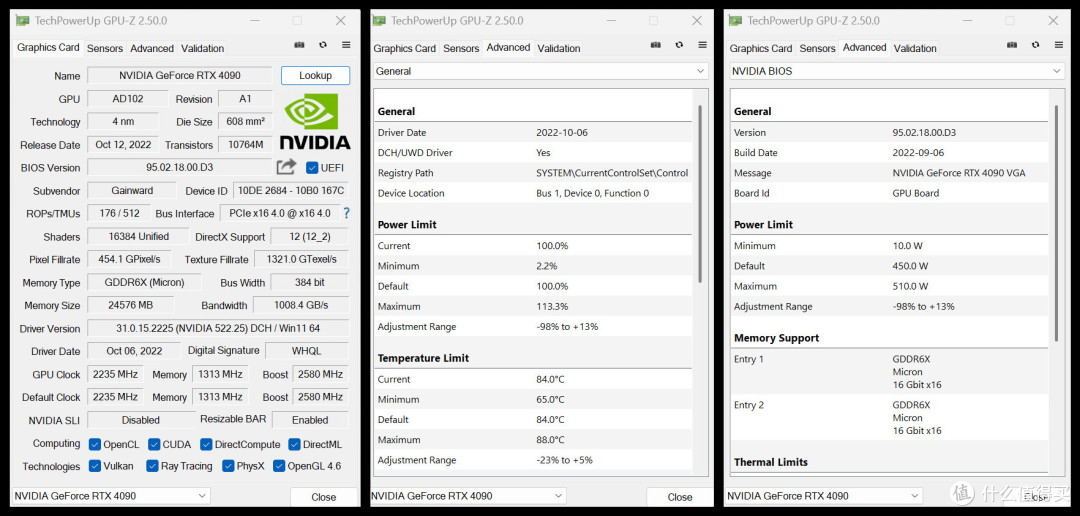Image resolution: width=1080 pixels, height=516 pixels.
Task: Click the Texture Fillrate field 1321.0 GTexel/s
Action: pos(302,260)
